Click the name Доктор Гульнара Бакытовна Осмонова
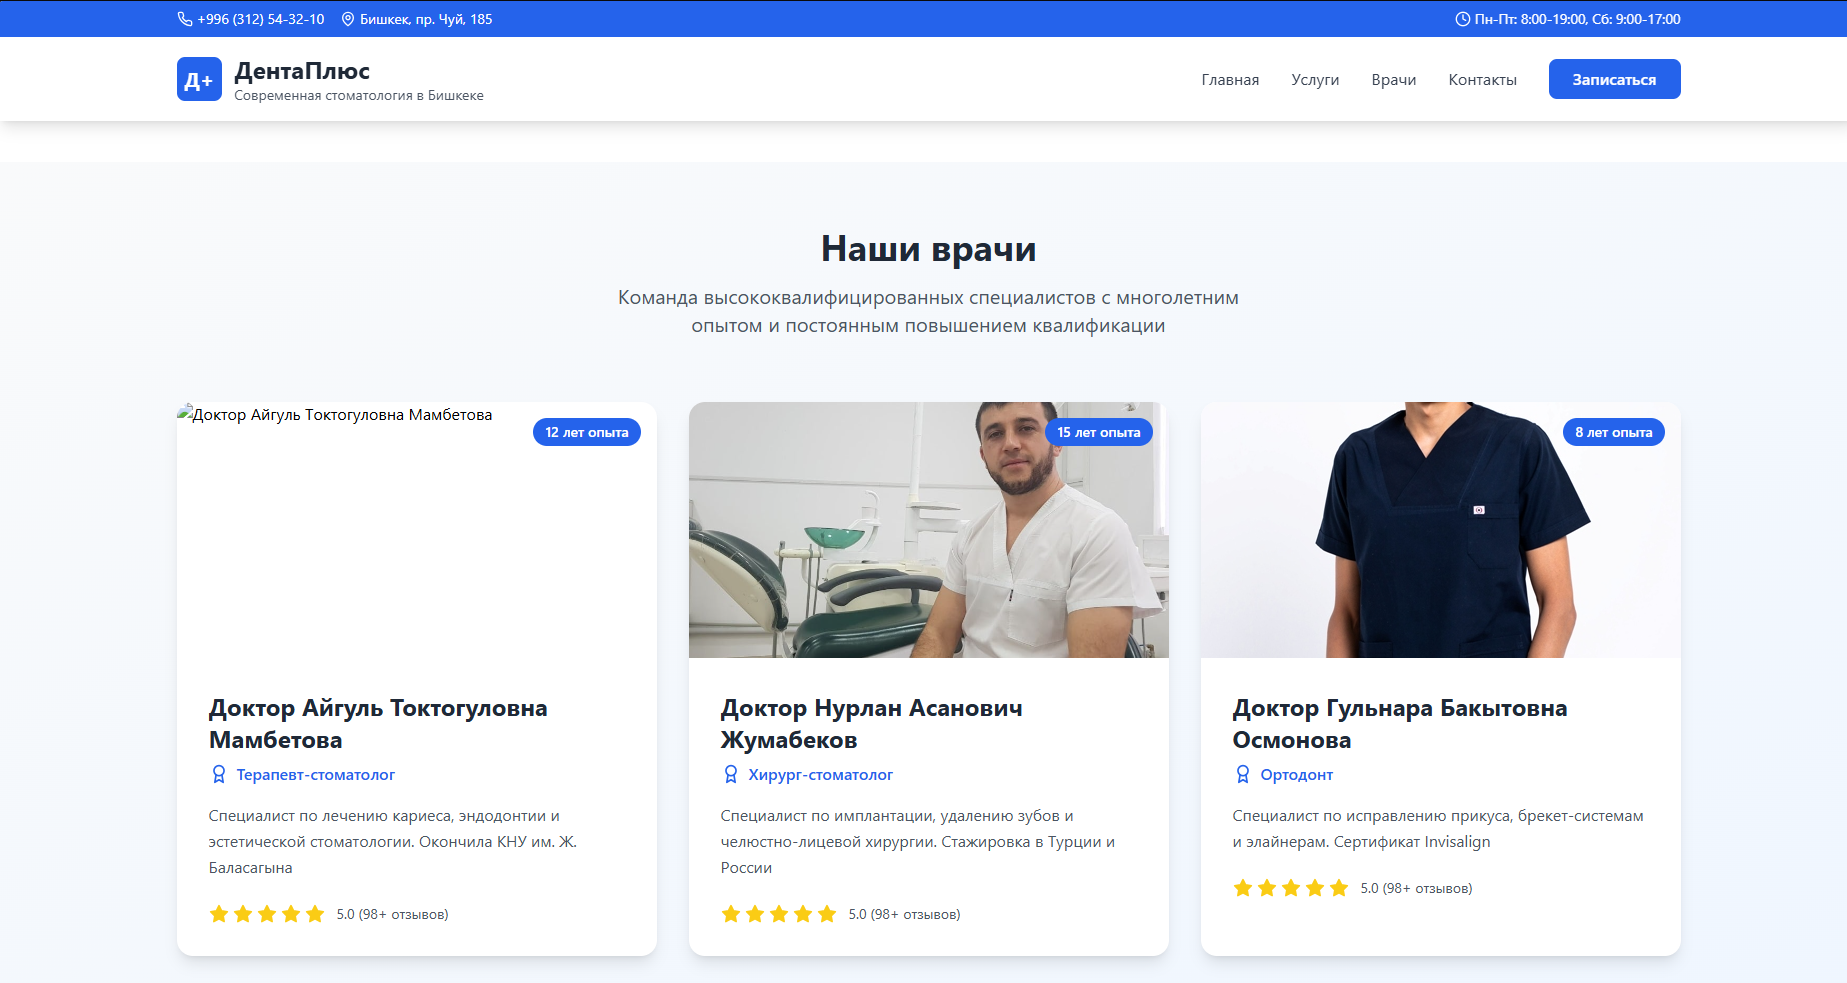Viewport: 1847px width, 983px height. [1400, 724]
